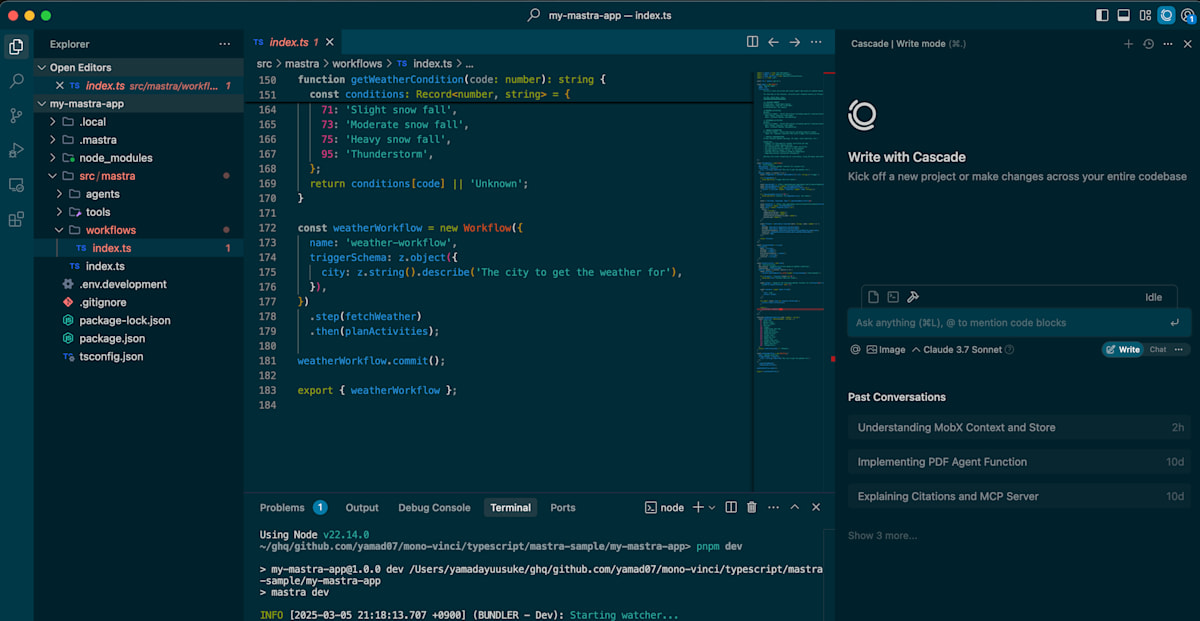Viewport: 1200px width, 621px height.
Task: Click the hammer tools icon in Cascade
Action: click(x=913, y=297)
